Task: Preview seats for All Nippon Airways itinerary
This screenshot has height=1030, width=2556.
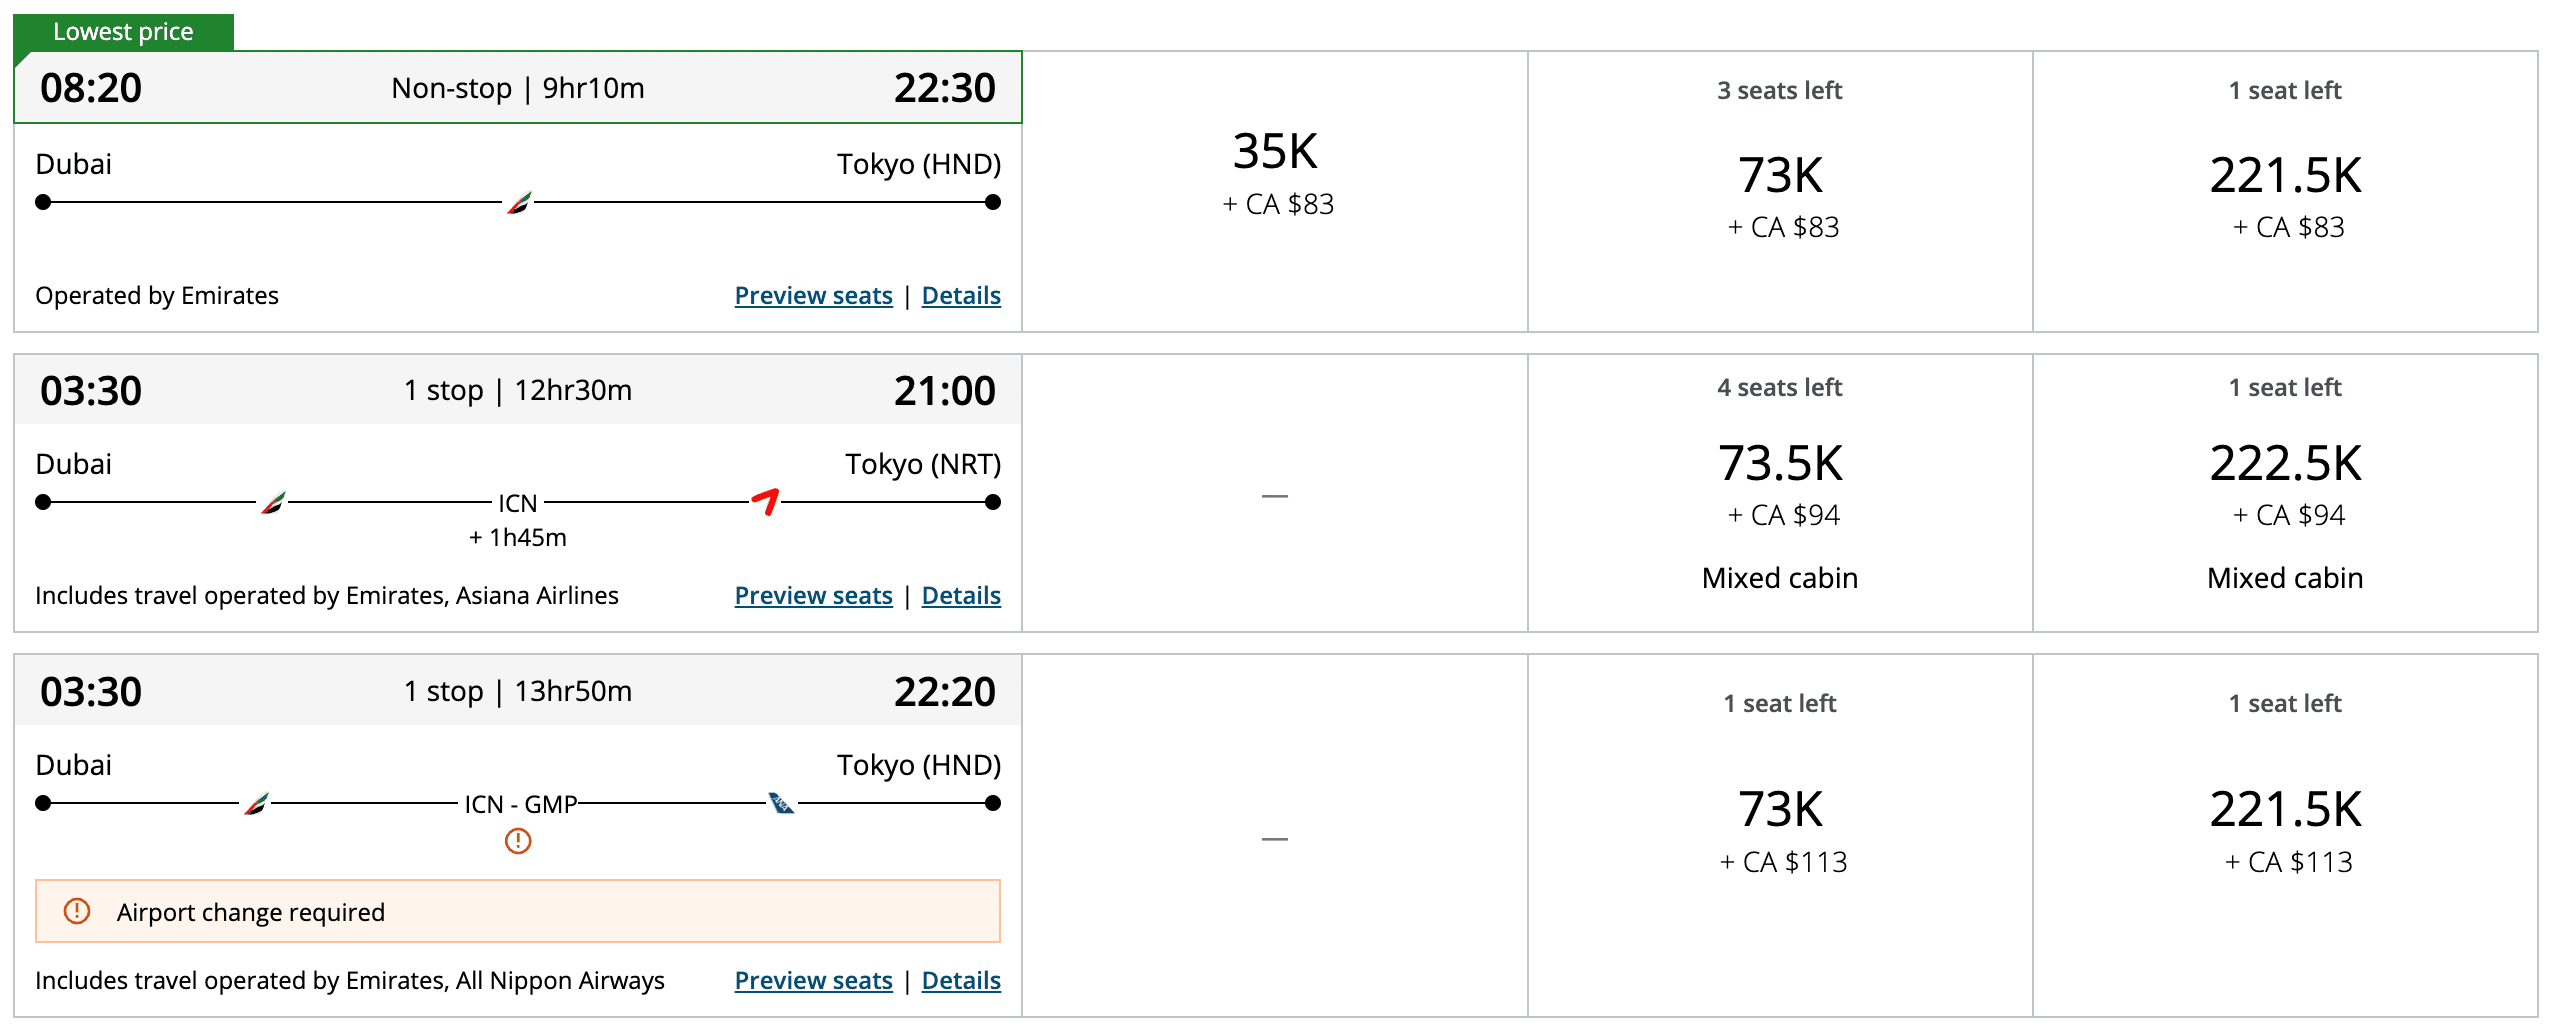Action: 813,981
